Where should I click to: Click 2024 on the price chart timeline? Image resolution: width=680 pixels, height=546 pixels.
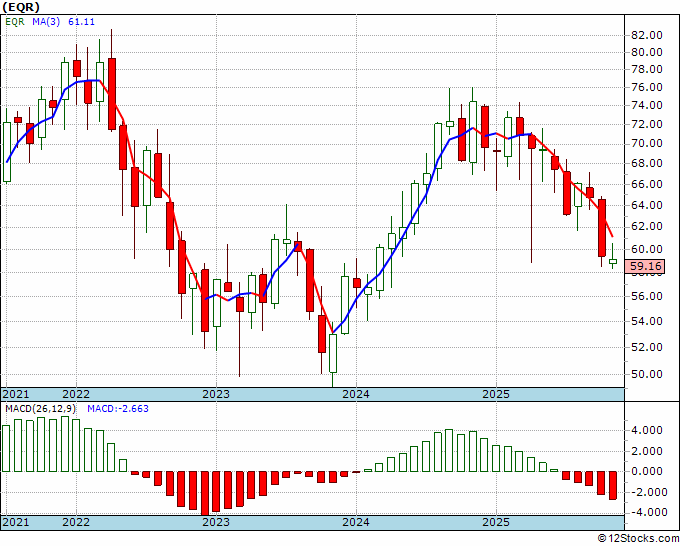356,394
